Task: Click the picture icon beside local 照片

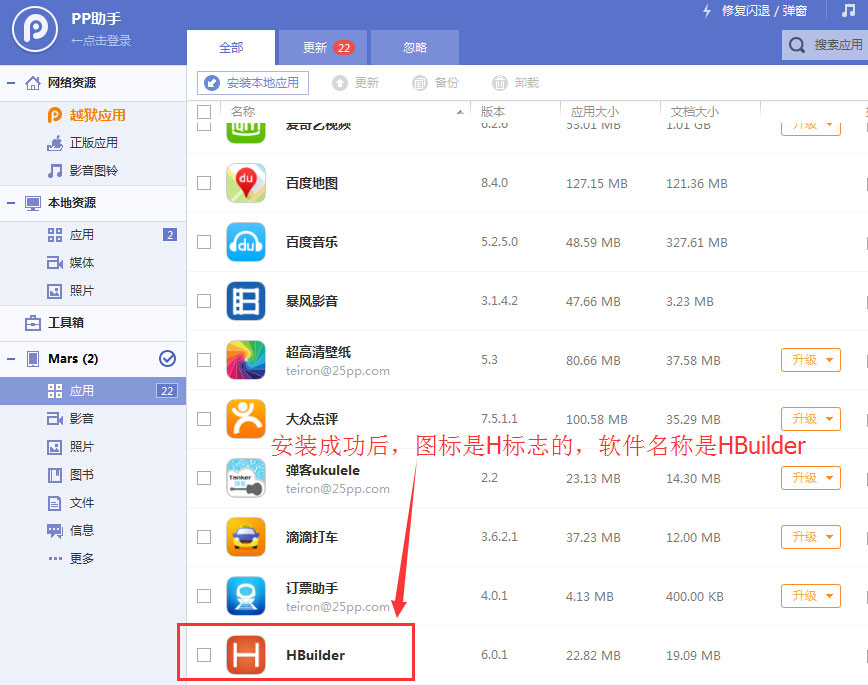Action: (x=54, y=291)
